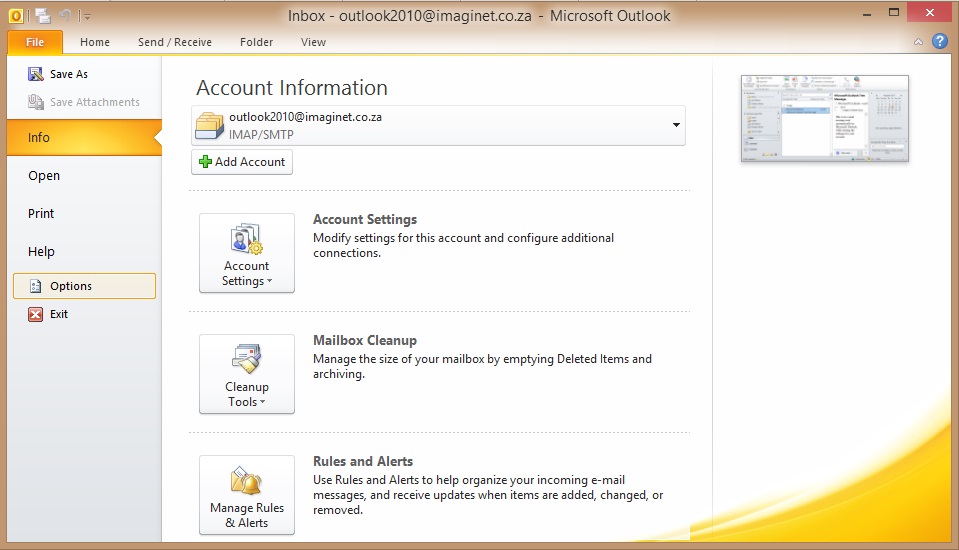The height and width of the screenshot is (550, 959).
Task: Click the Inbox preview thumbnail
Action: [x=824, y=119]
